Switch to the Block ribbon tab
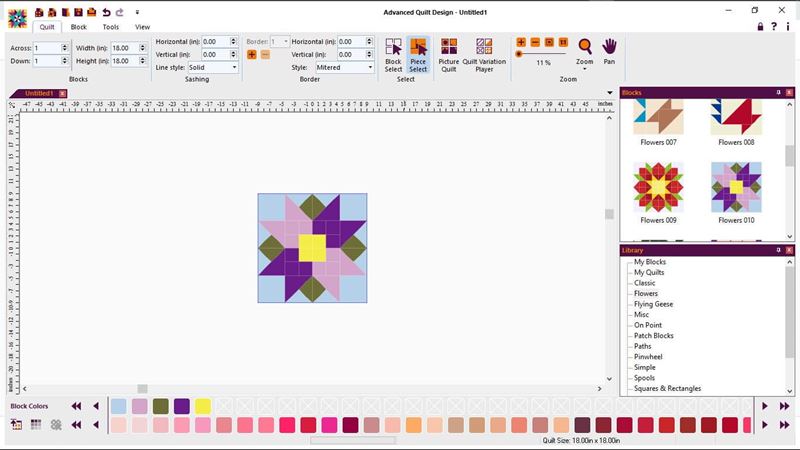Screen dimensions: 800x450 78,27
